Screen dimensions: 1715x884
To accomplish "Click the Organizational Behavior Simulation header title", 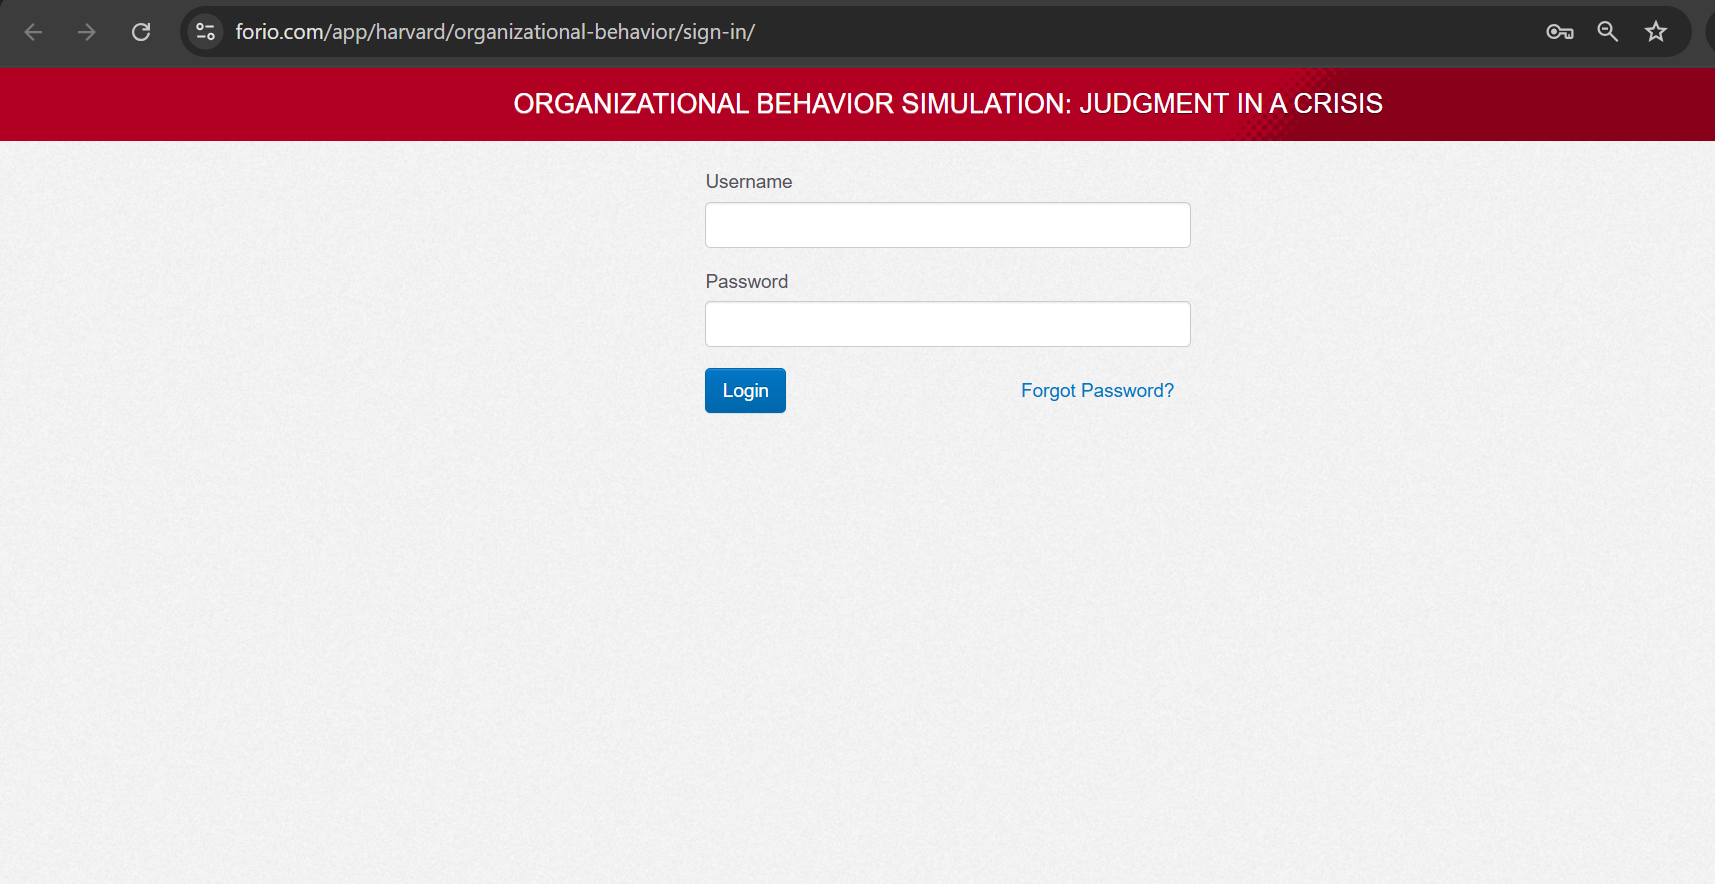I will coord(790,104).
